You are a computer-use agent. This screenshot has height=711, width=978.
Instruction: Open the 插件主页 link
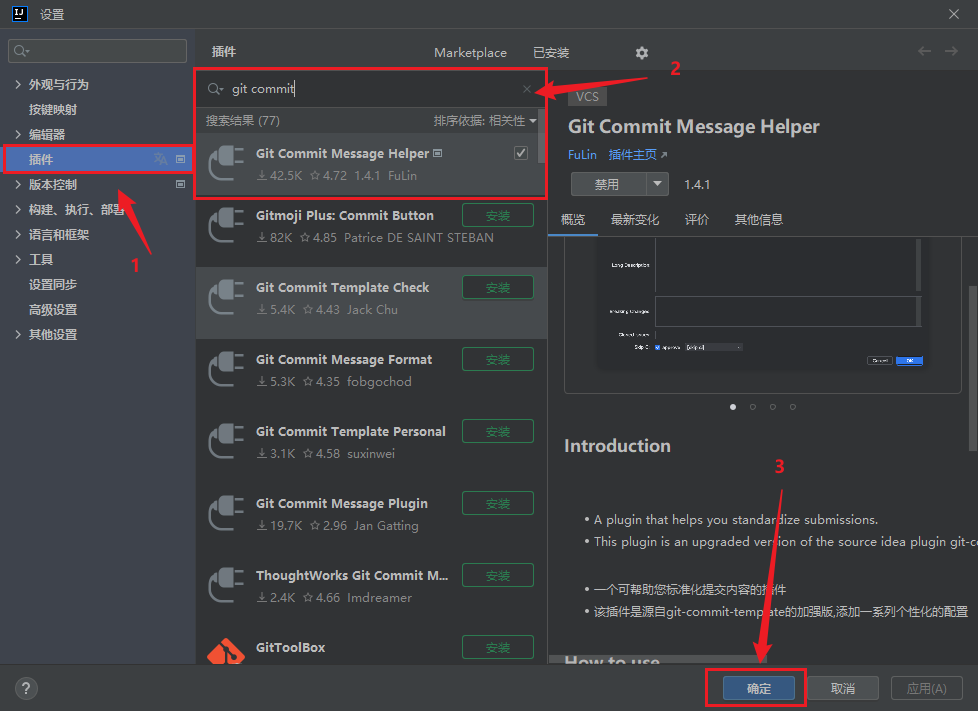[x=637, y=155]
